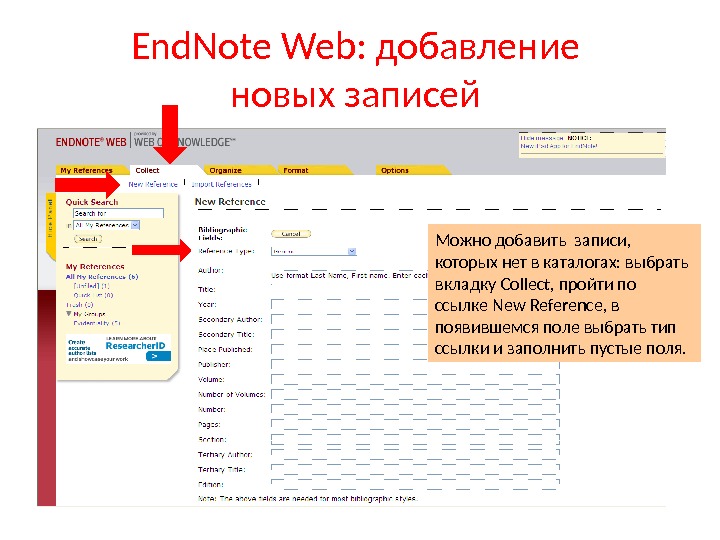The width and height of the screenshot is (720, 540).
Task: Open the Quick List (0) link
Action: [93, 295]
